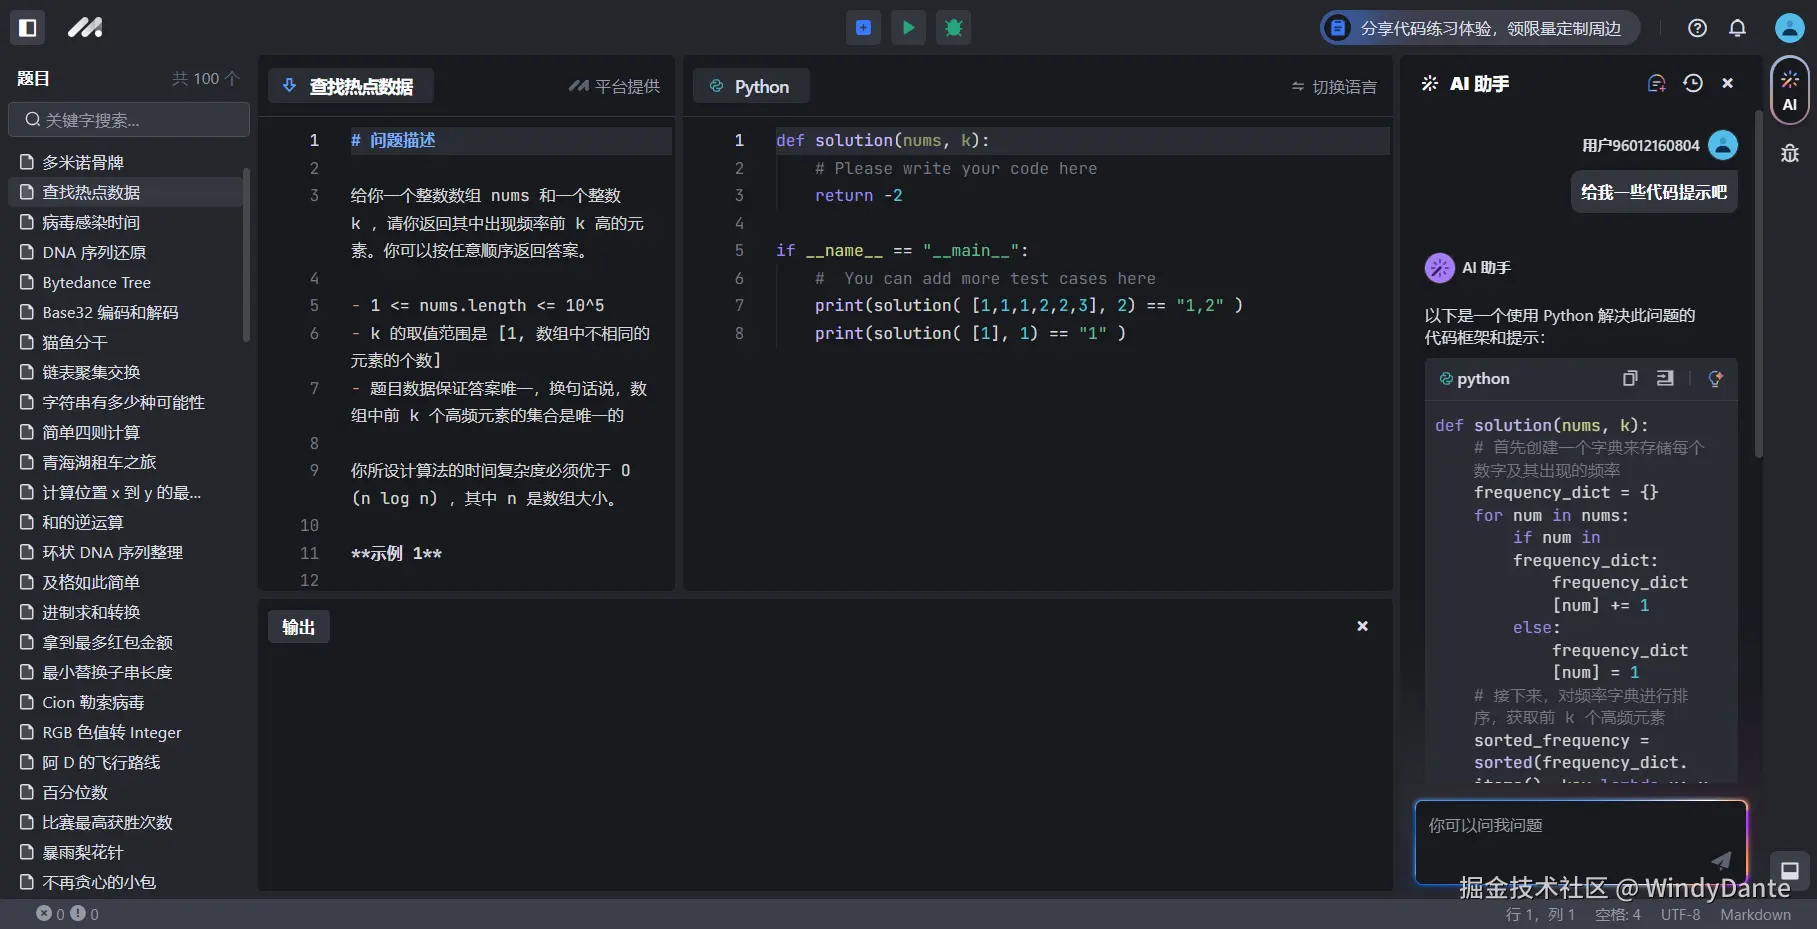Run the code with the play button
Screen dimensions: 1817x929
[x=908, y=28]
